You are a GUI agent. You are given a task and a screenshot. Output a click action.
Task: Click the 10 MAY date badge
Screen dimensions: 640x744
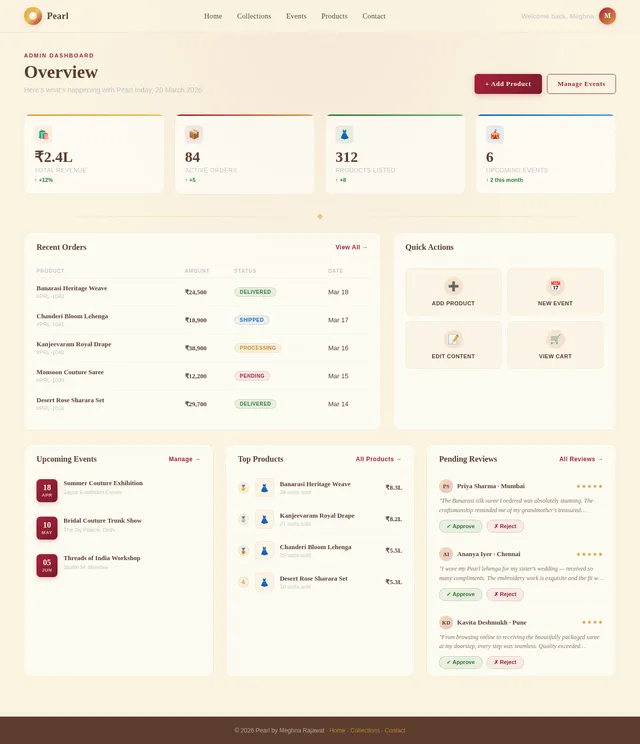(47, 528)
